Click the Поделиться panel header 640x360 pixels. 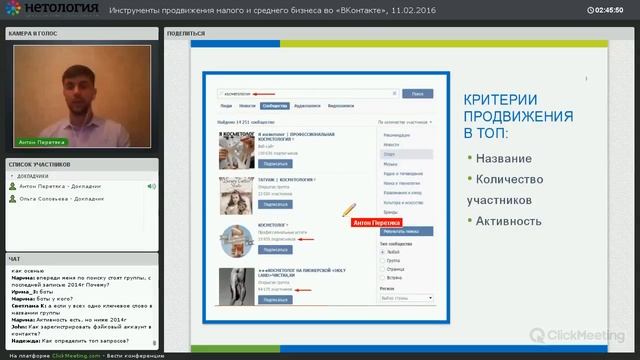tap(399, 33)
